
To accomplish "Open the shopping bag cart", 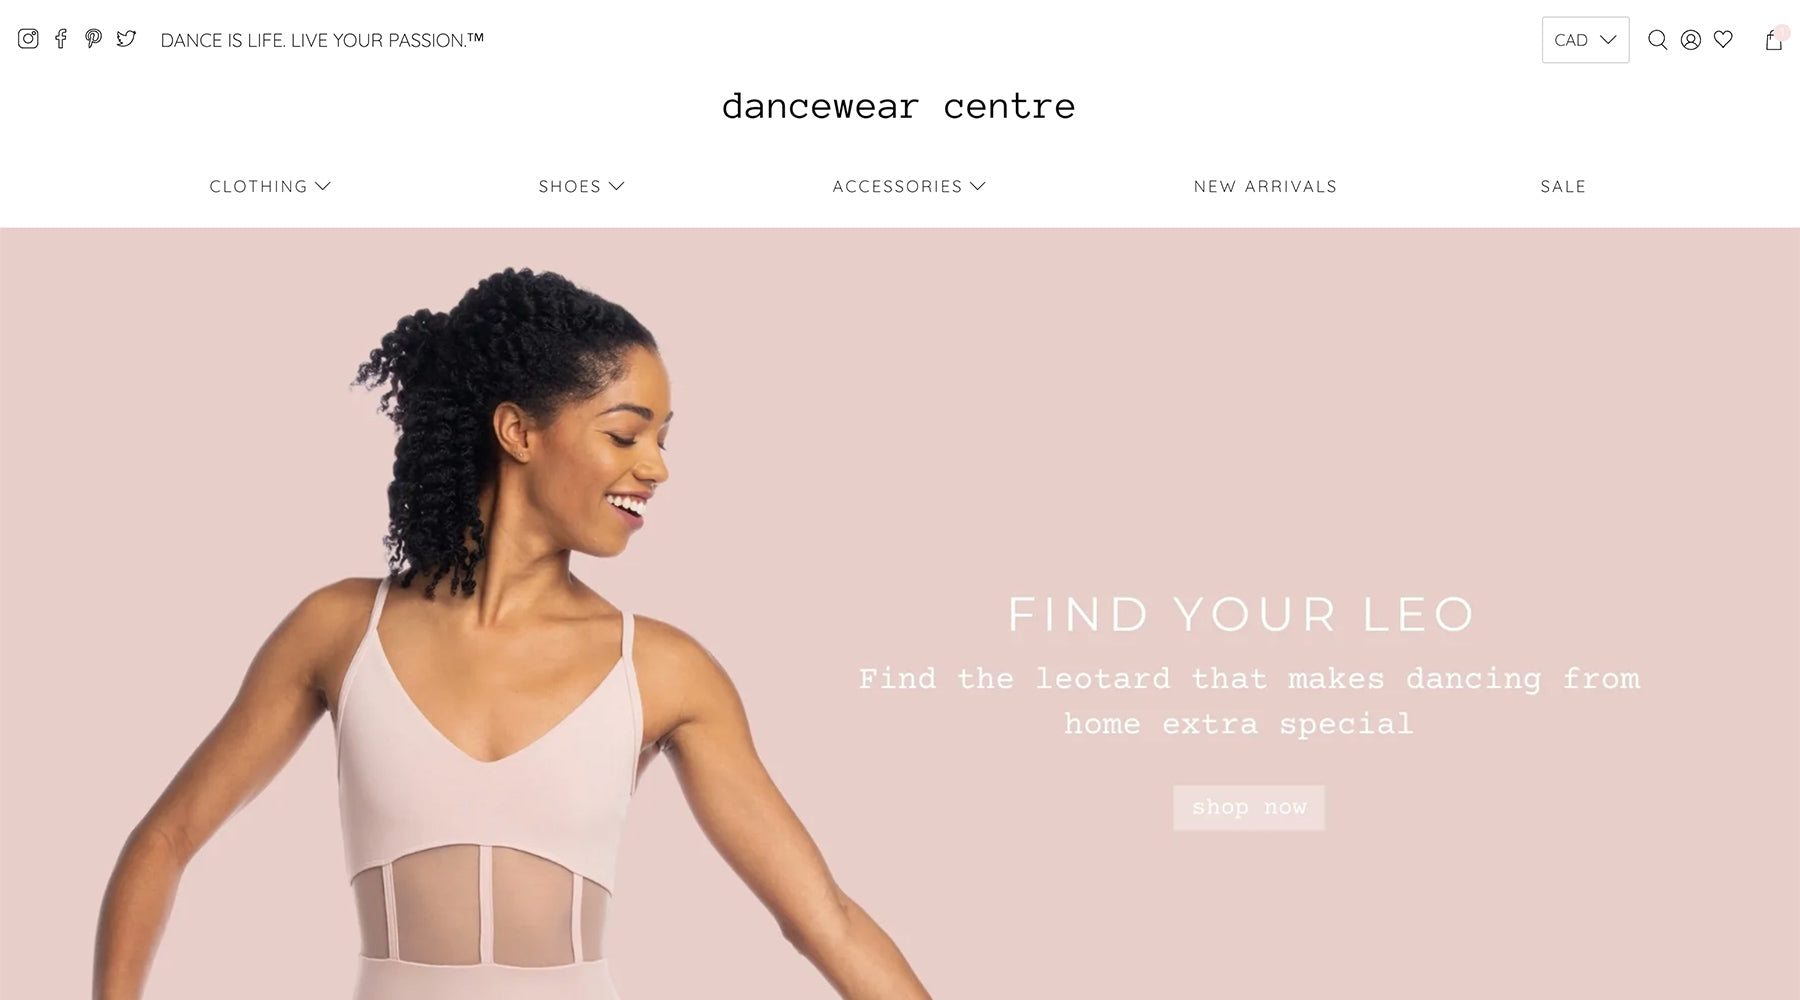I will [x=1774, y=39].
